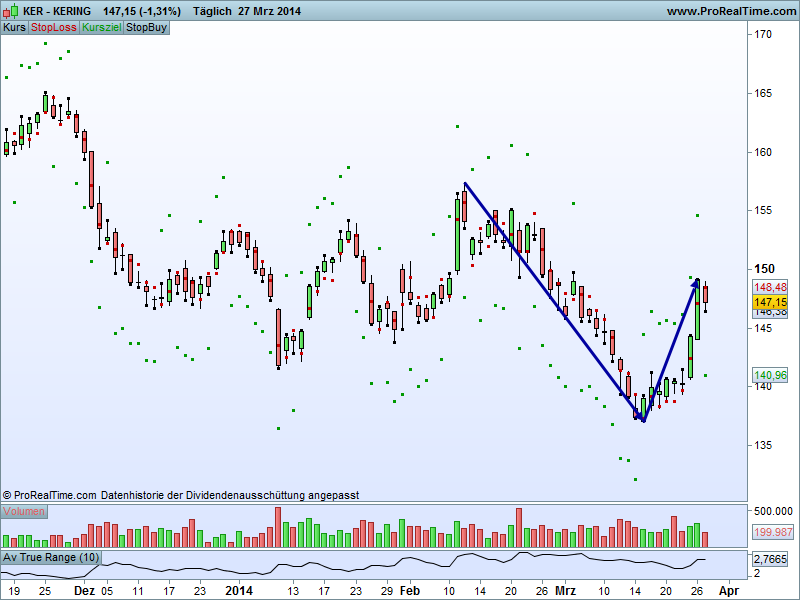Click the 2014 year marker on time axis
Viewport: 800px width, 600px height.
tap(239, 591)
